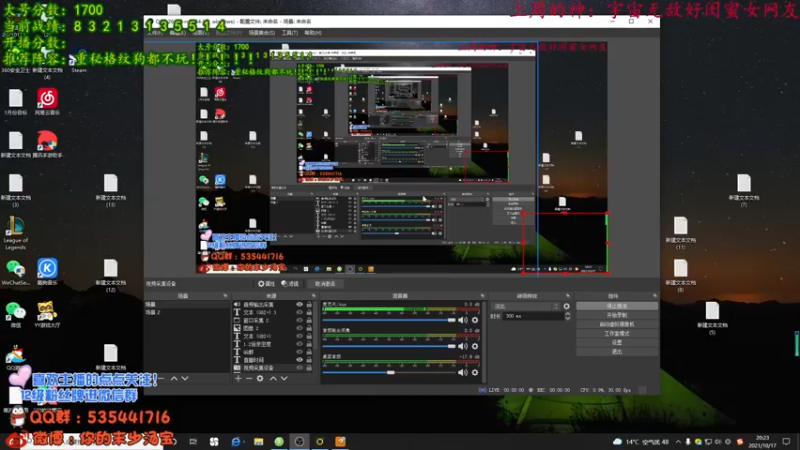Open the 工具(T) menu
This screenshot has width=800, height=450.
290,33
